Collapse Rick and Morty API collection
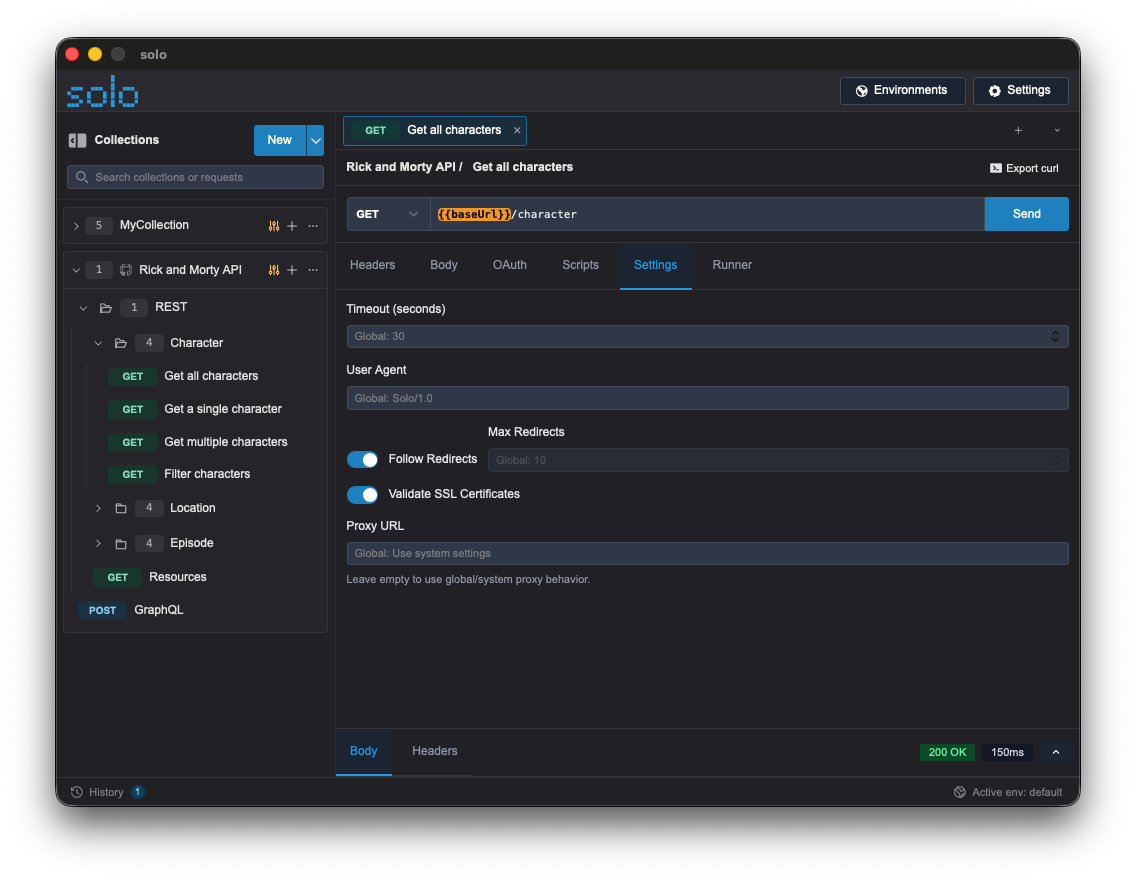Viewport: 1136px width, 880px height. click(76, 270)
